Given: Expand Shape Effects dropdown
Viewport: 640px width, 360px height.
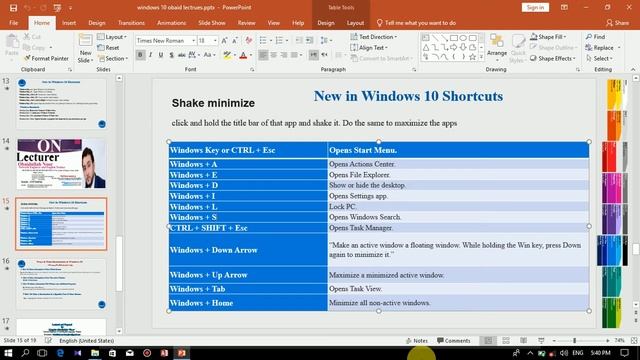Looking at the screenshot, I should [x=553, y=58].
